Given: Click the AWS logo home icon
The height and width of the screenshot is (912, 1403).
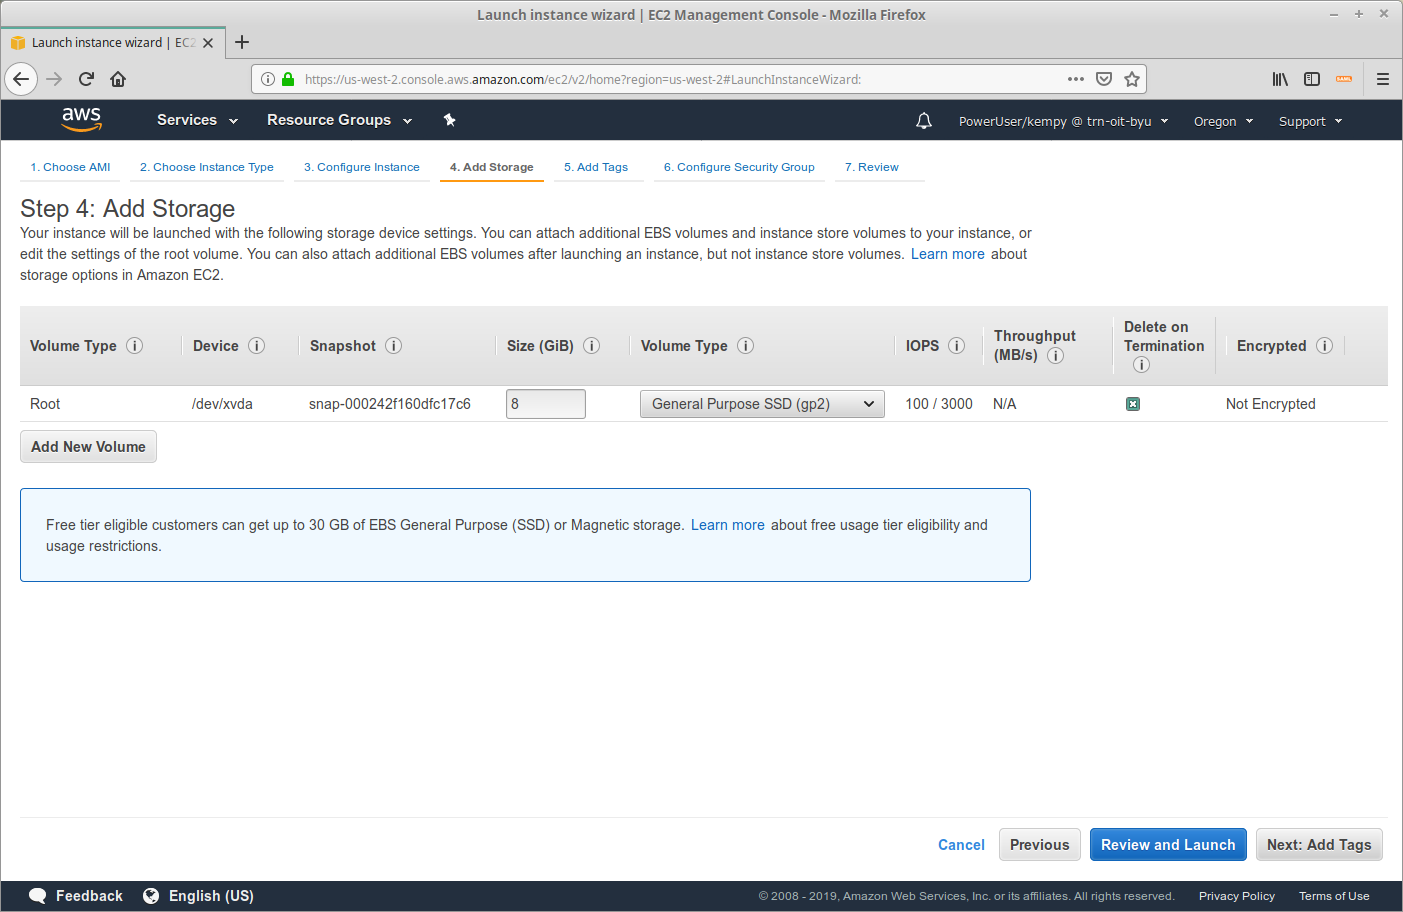Looking at the screenshot, I should tap(81, 120).
